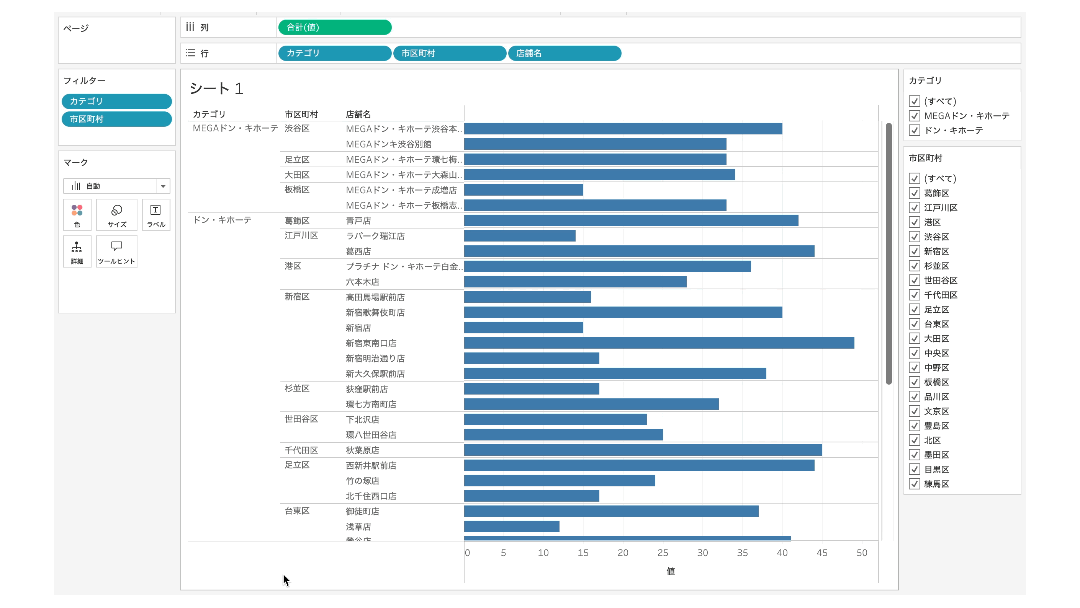This screenshot has height=608, width=1080.
Task: Uncheck 千代田区 in the 市区町村 filter
Action: coord(915,295)
